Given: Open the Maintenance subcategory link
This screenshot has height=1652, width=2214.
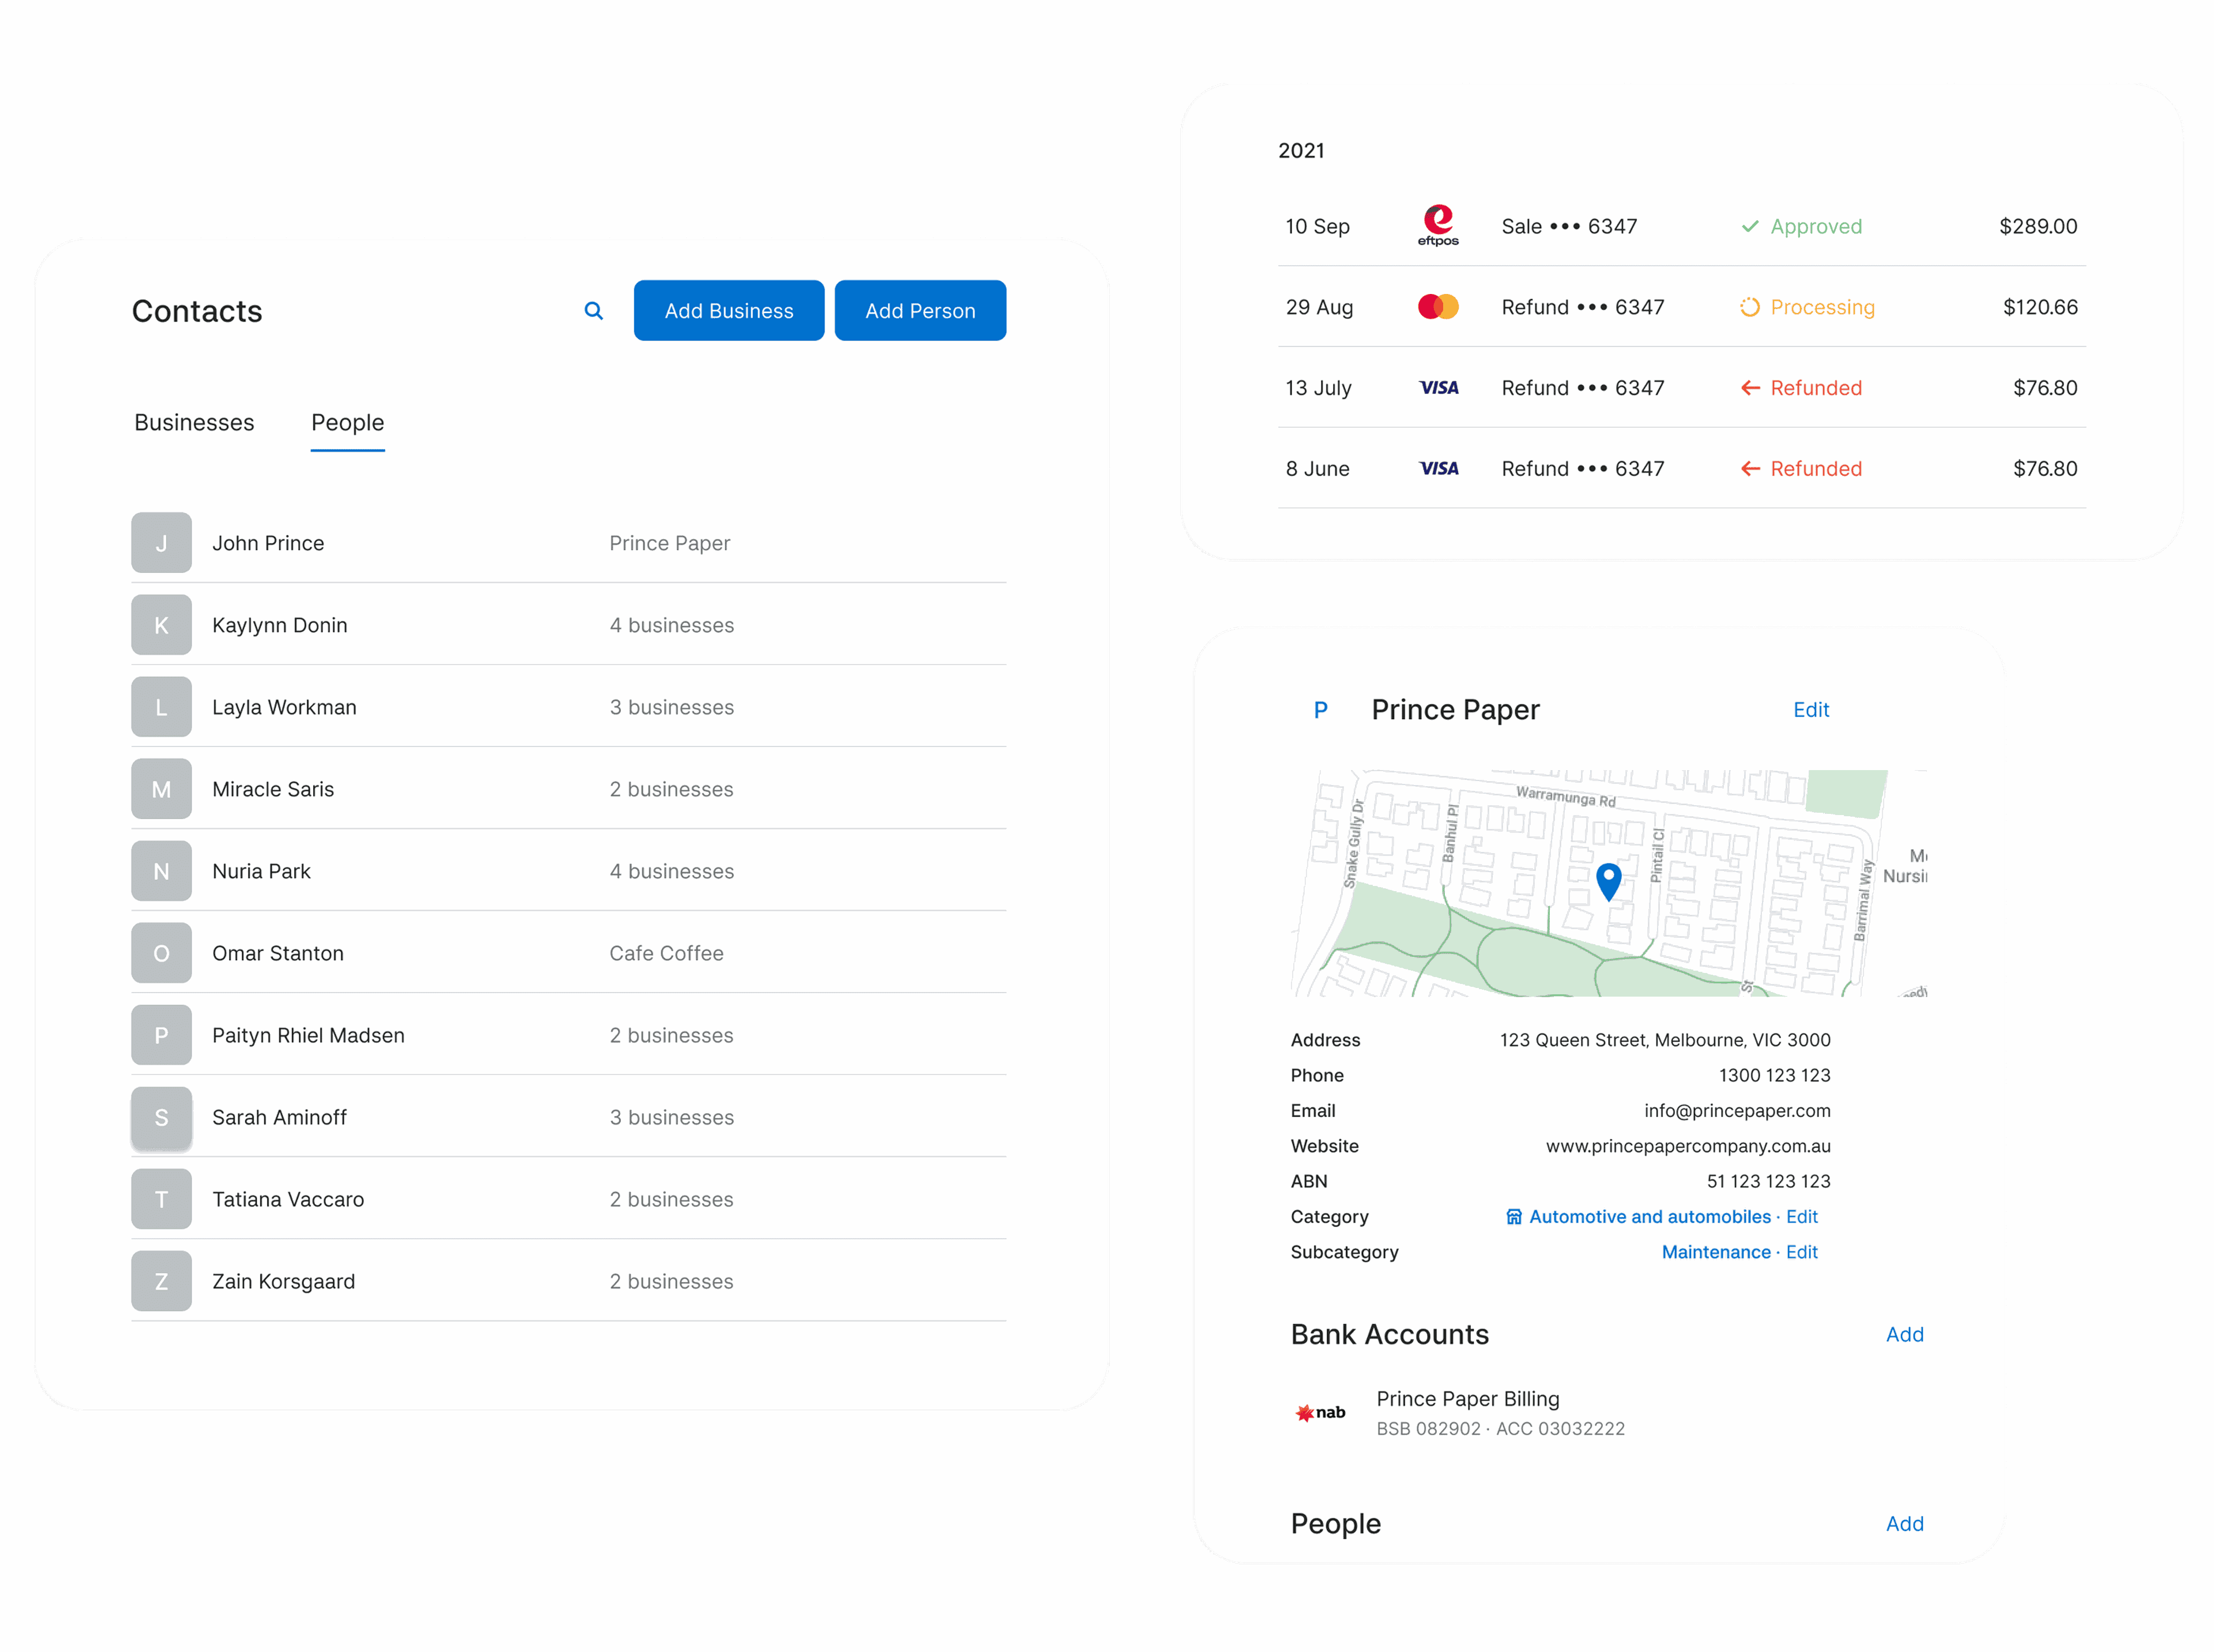Looking at the screenshot, I should [1715, 1252].
